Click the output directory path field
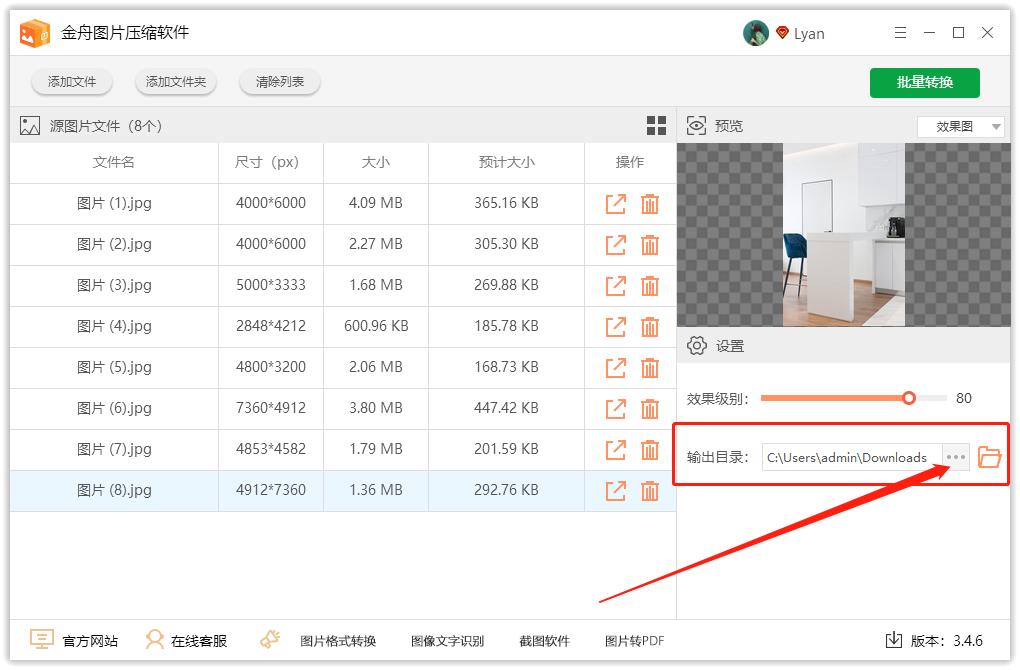The width and height of the screenshot is (1020, 670). coord(845,457)
